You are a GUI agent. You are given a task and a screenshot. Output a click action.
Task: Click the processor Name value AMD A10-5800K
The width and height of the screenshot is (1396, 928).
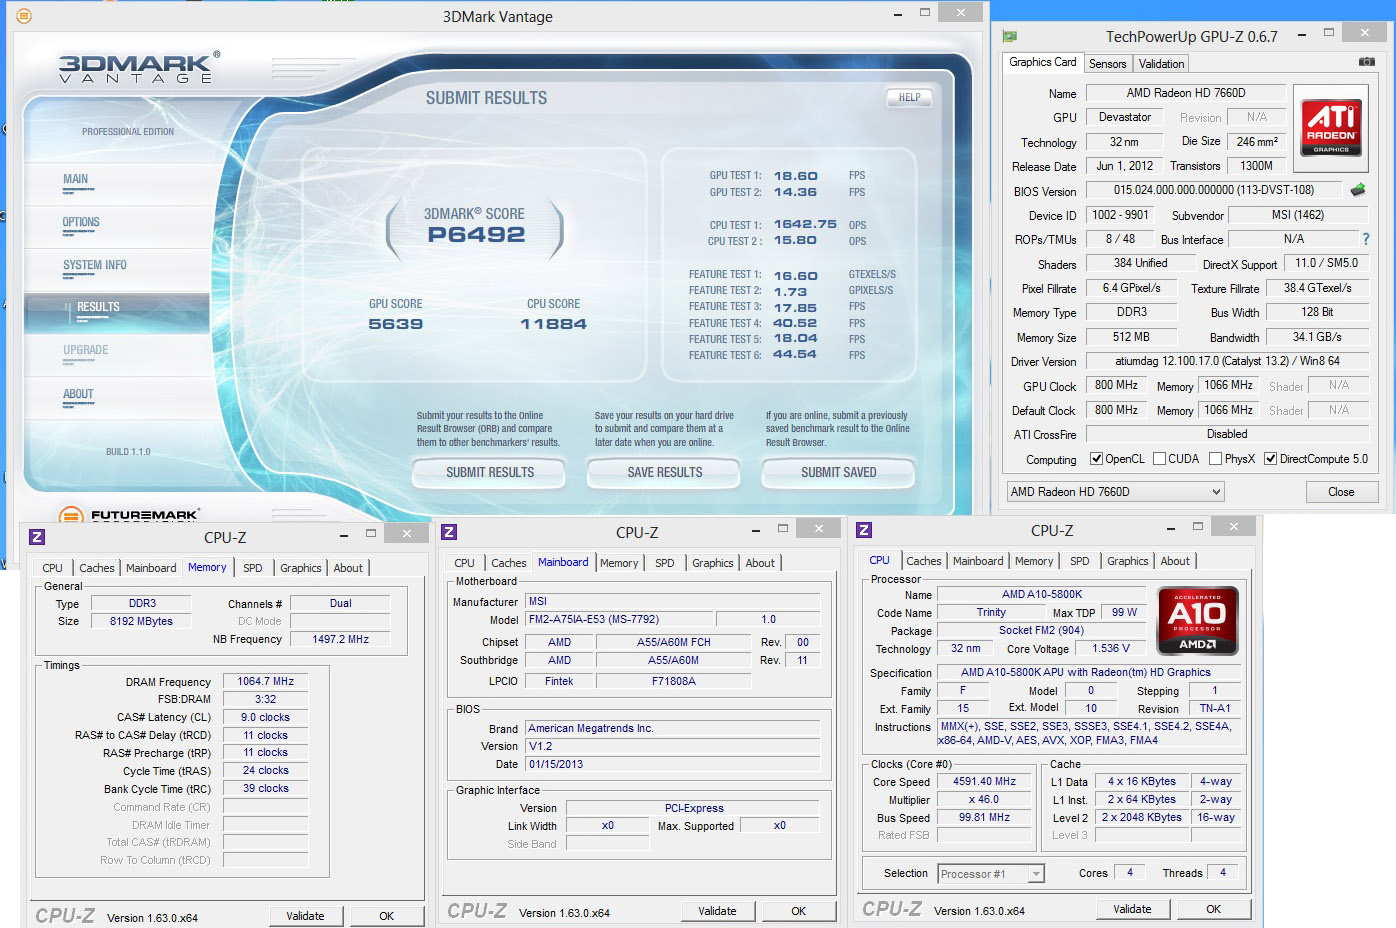pos(1042,594)
